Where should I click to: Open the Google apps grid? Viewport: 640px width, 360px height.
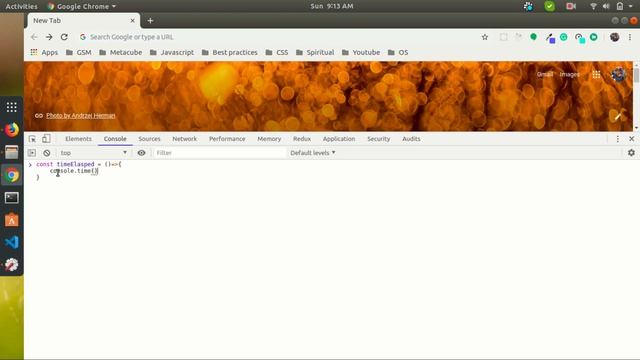pyautogui.click(x=596, y=74)
